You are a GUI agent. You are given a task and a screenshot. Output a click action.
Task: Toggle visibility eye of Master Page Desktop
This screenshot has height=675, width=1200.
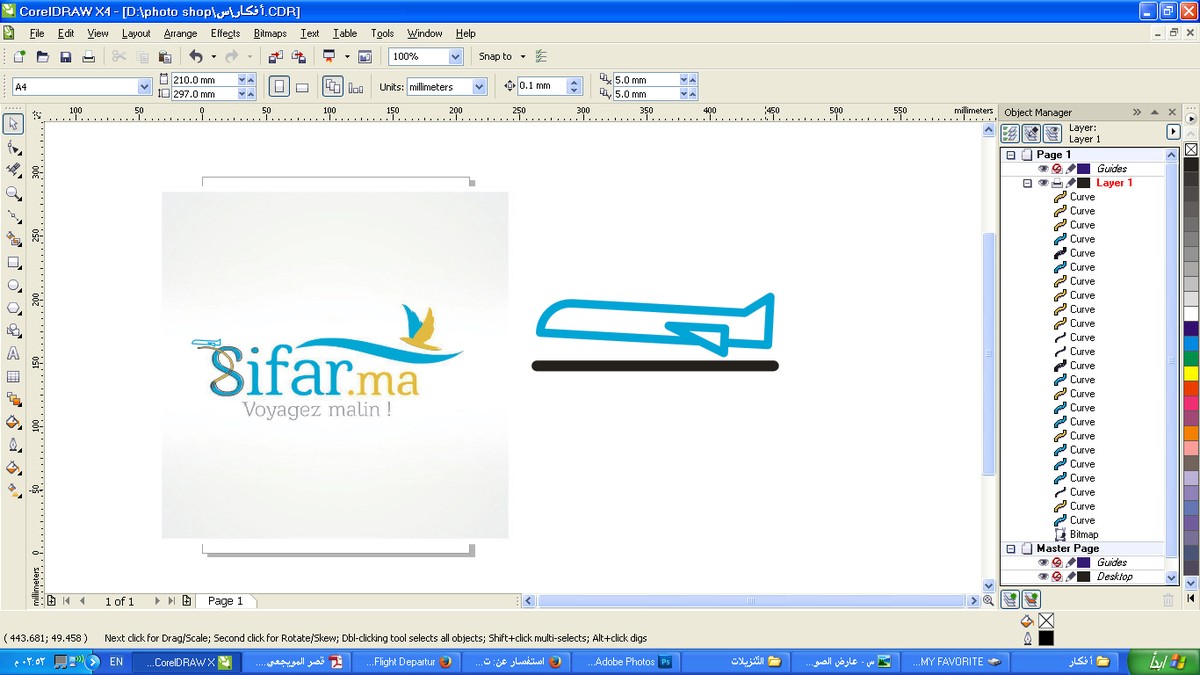tap(1043, 577)
